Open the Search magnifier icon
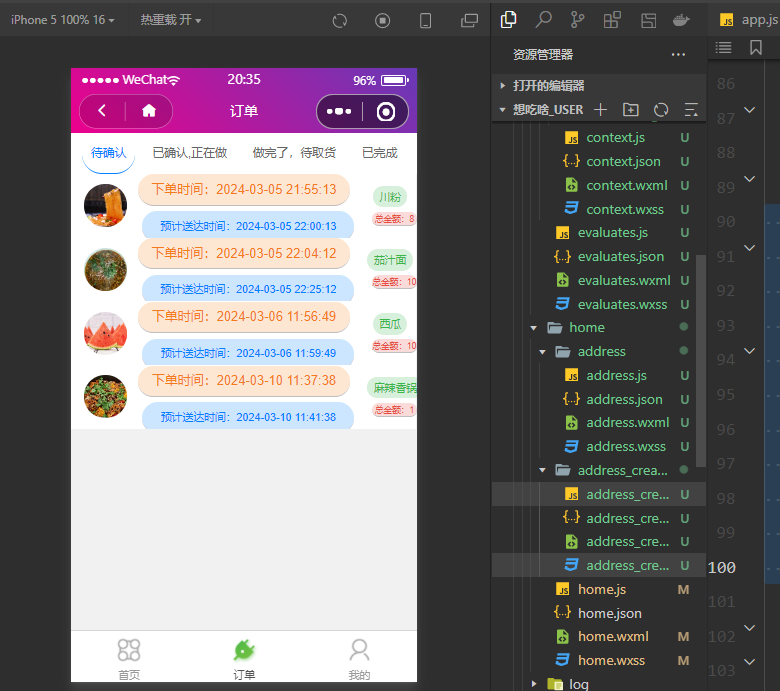 543,20
